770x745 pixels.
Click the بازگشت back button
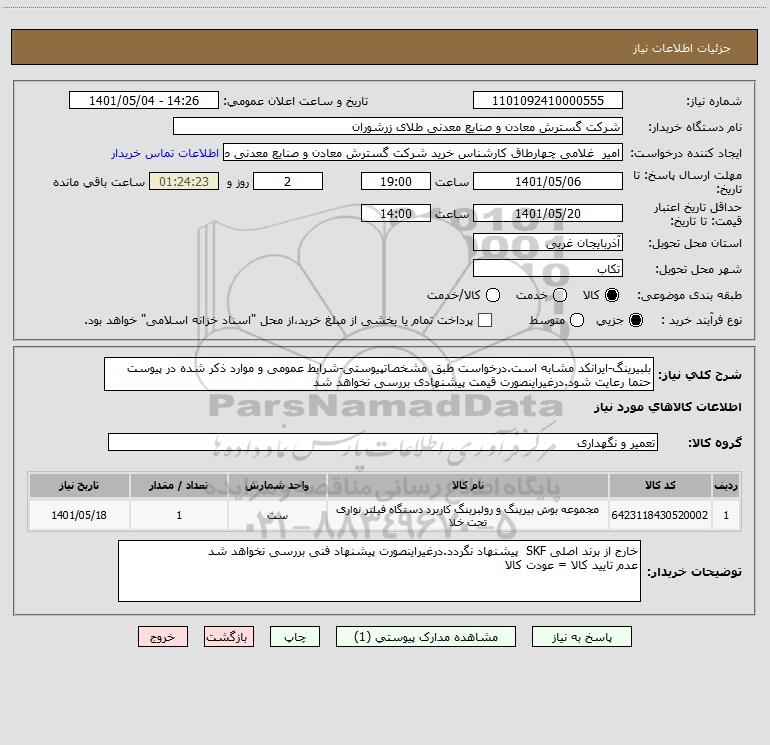(x=229, y=637)
